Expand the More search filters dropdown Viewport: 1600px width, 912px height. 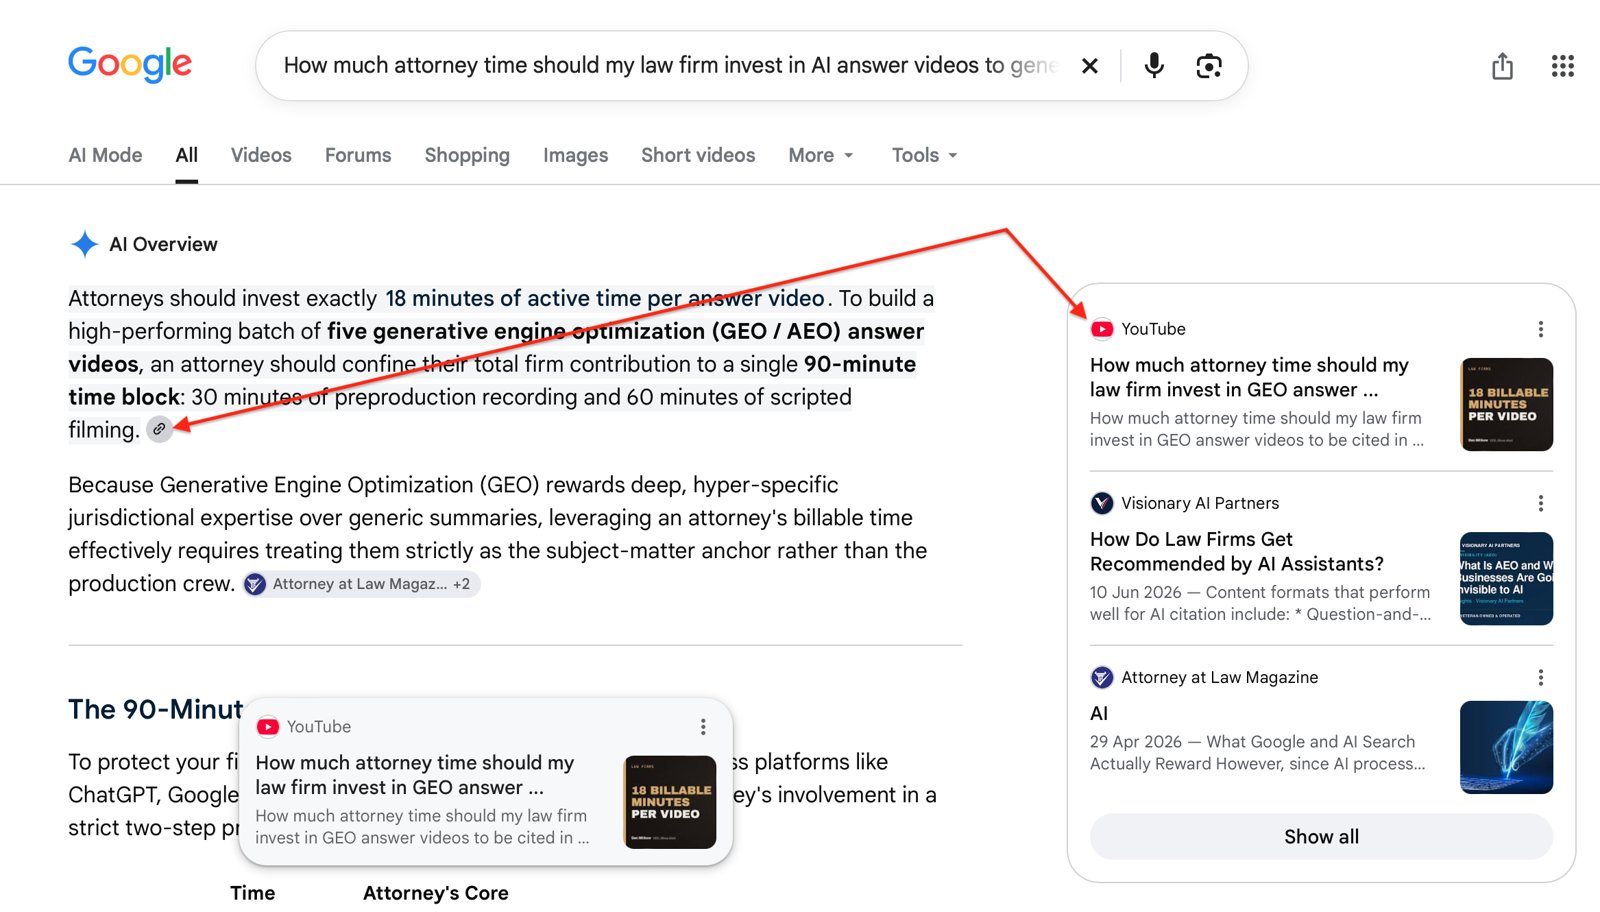(x=821, y=155)
